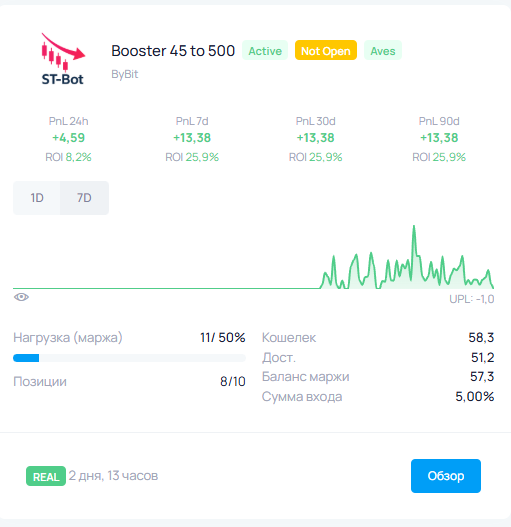
Task: Click the ST-Bot logo icon
Action: pyautogui.click(x=63, y=59)
